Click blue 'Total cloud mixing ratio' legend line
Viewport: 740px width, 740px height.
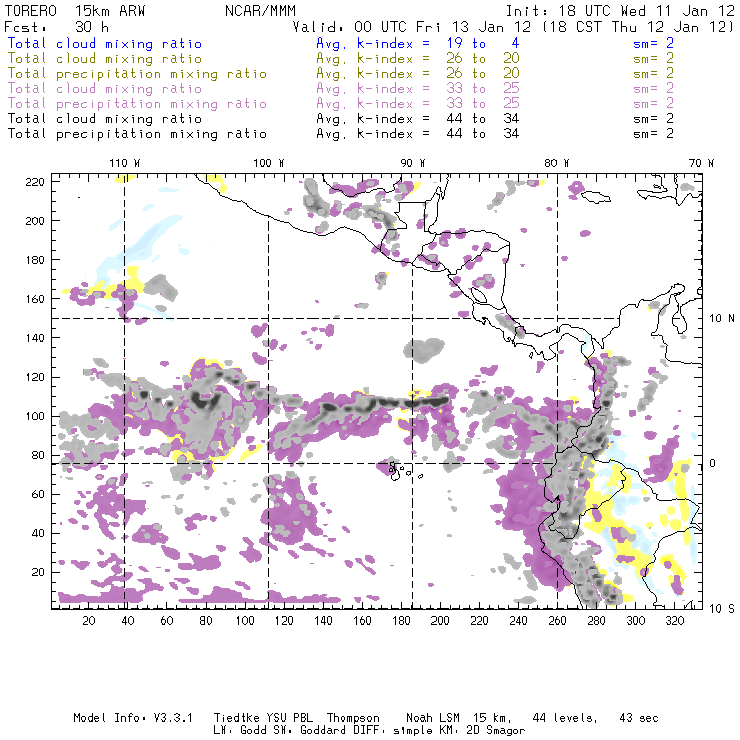pyautogui.click(x=105, y=43)
